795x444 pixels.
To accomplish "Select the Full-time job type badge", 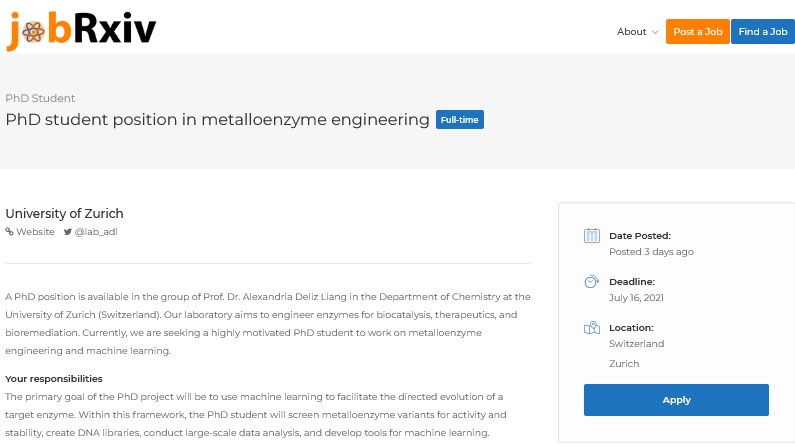I will tap(459, 120).
